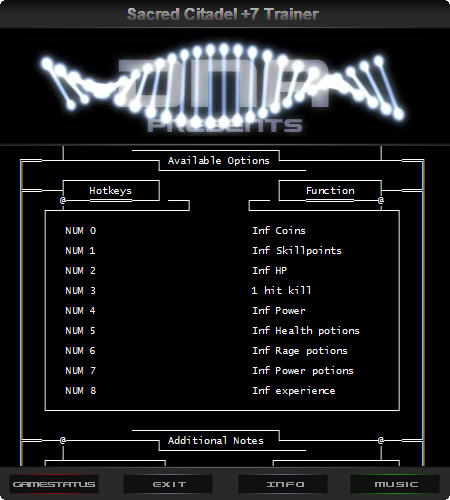Click Inf HP function text
The width and height of the screenshot is (450, 500).
(269, 271)
